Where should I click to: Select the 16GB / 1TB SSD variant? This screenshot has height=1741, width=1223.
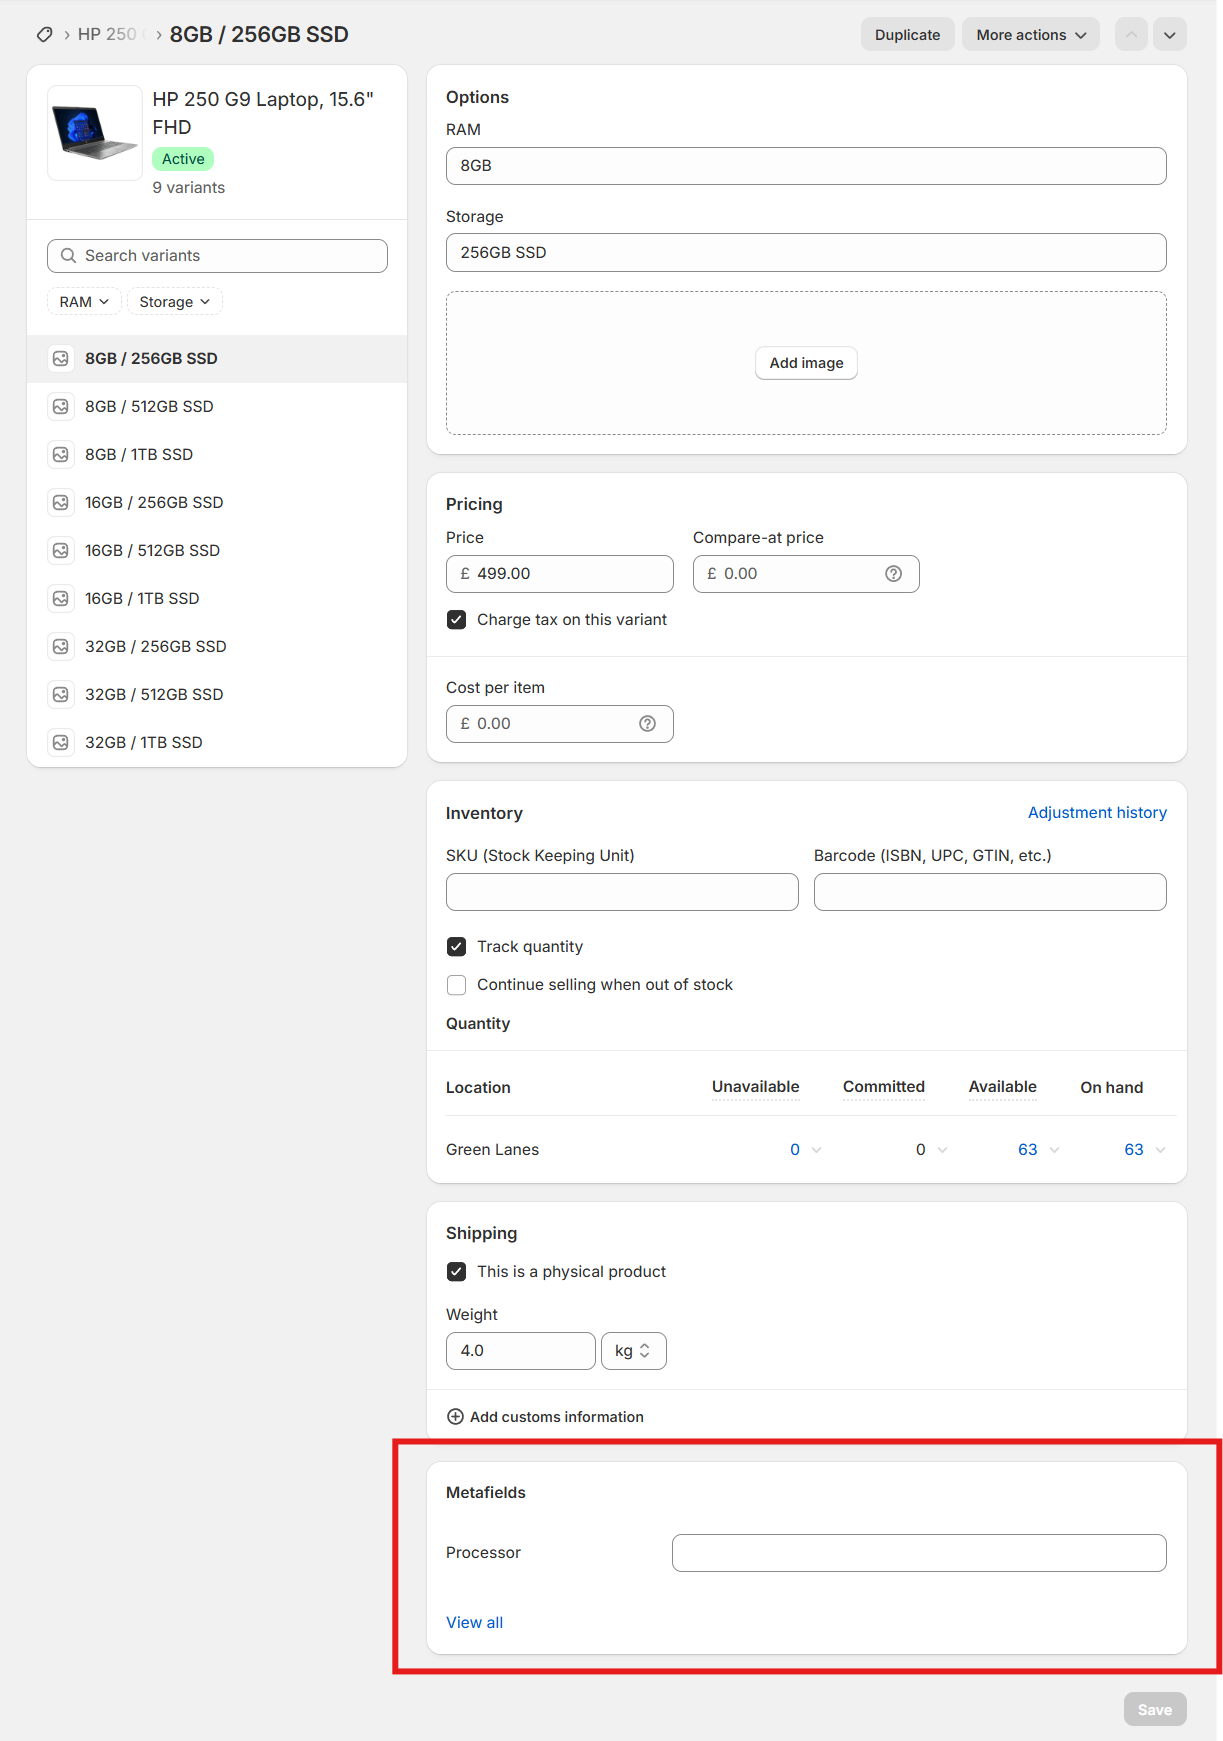coord(142,599)
